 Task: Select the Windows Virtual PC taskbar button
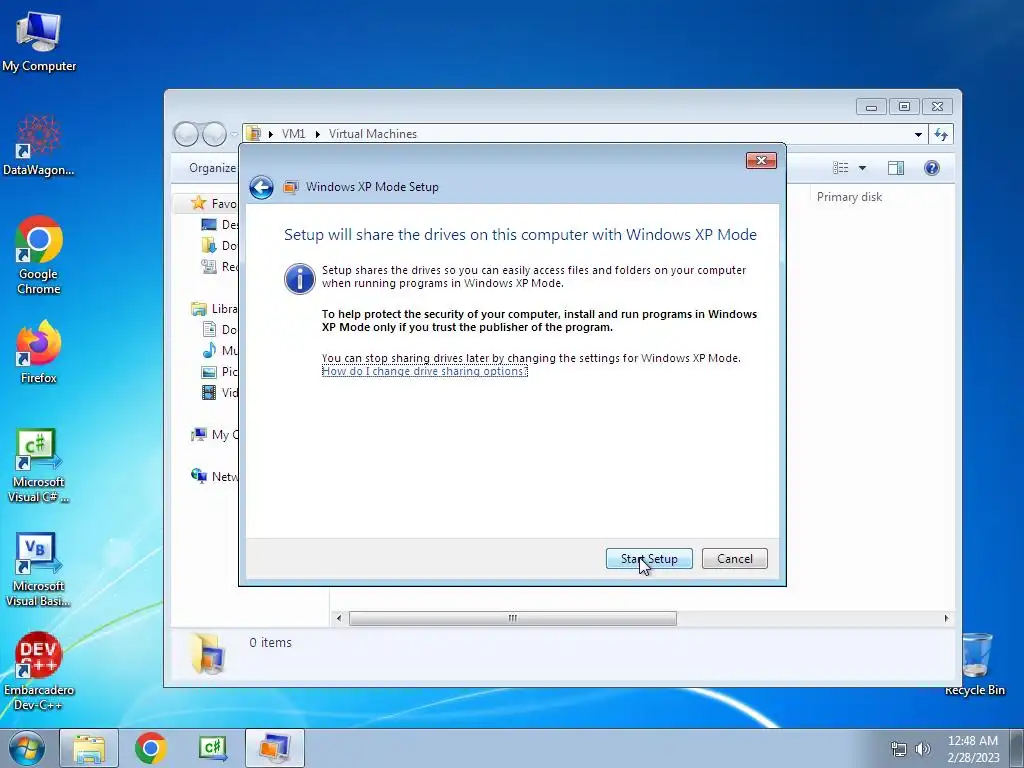coord(275,748)
